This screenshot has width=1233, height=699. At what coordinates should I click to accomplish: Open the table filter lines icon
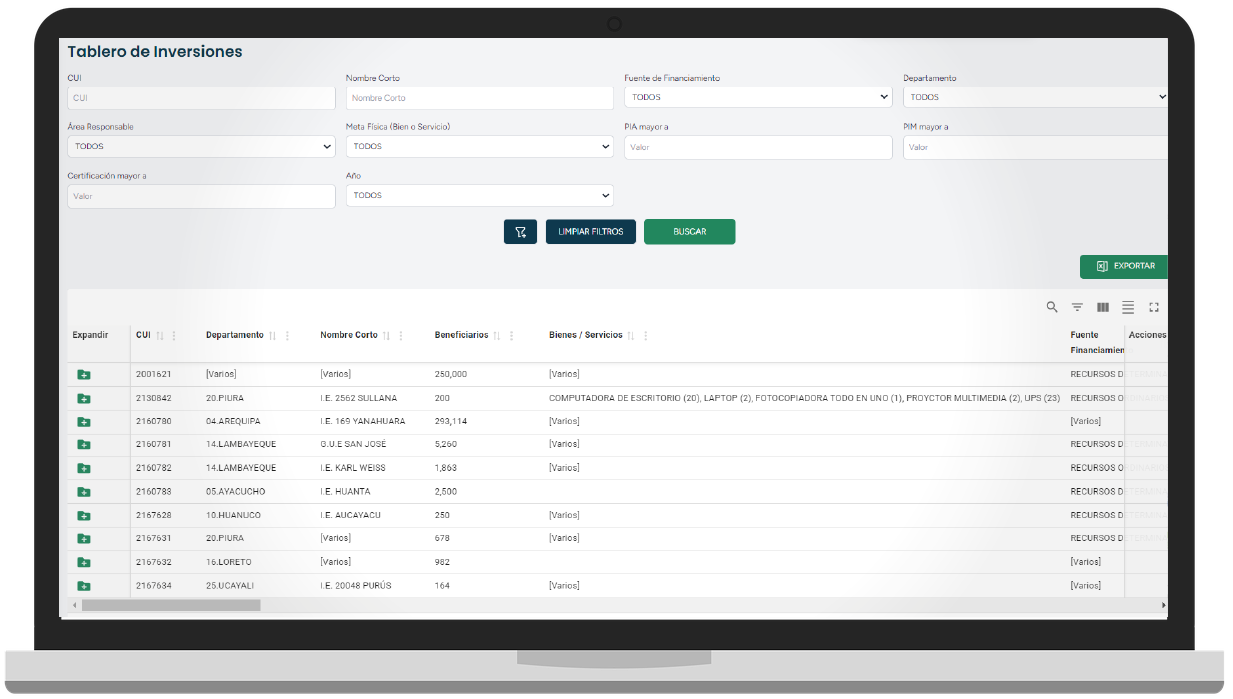click(x=1077, y=307)
